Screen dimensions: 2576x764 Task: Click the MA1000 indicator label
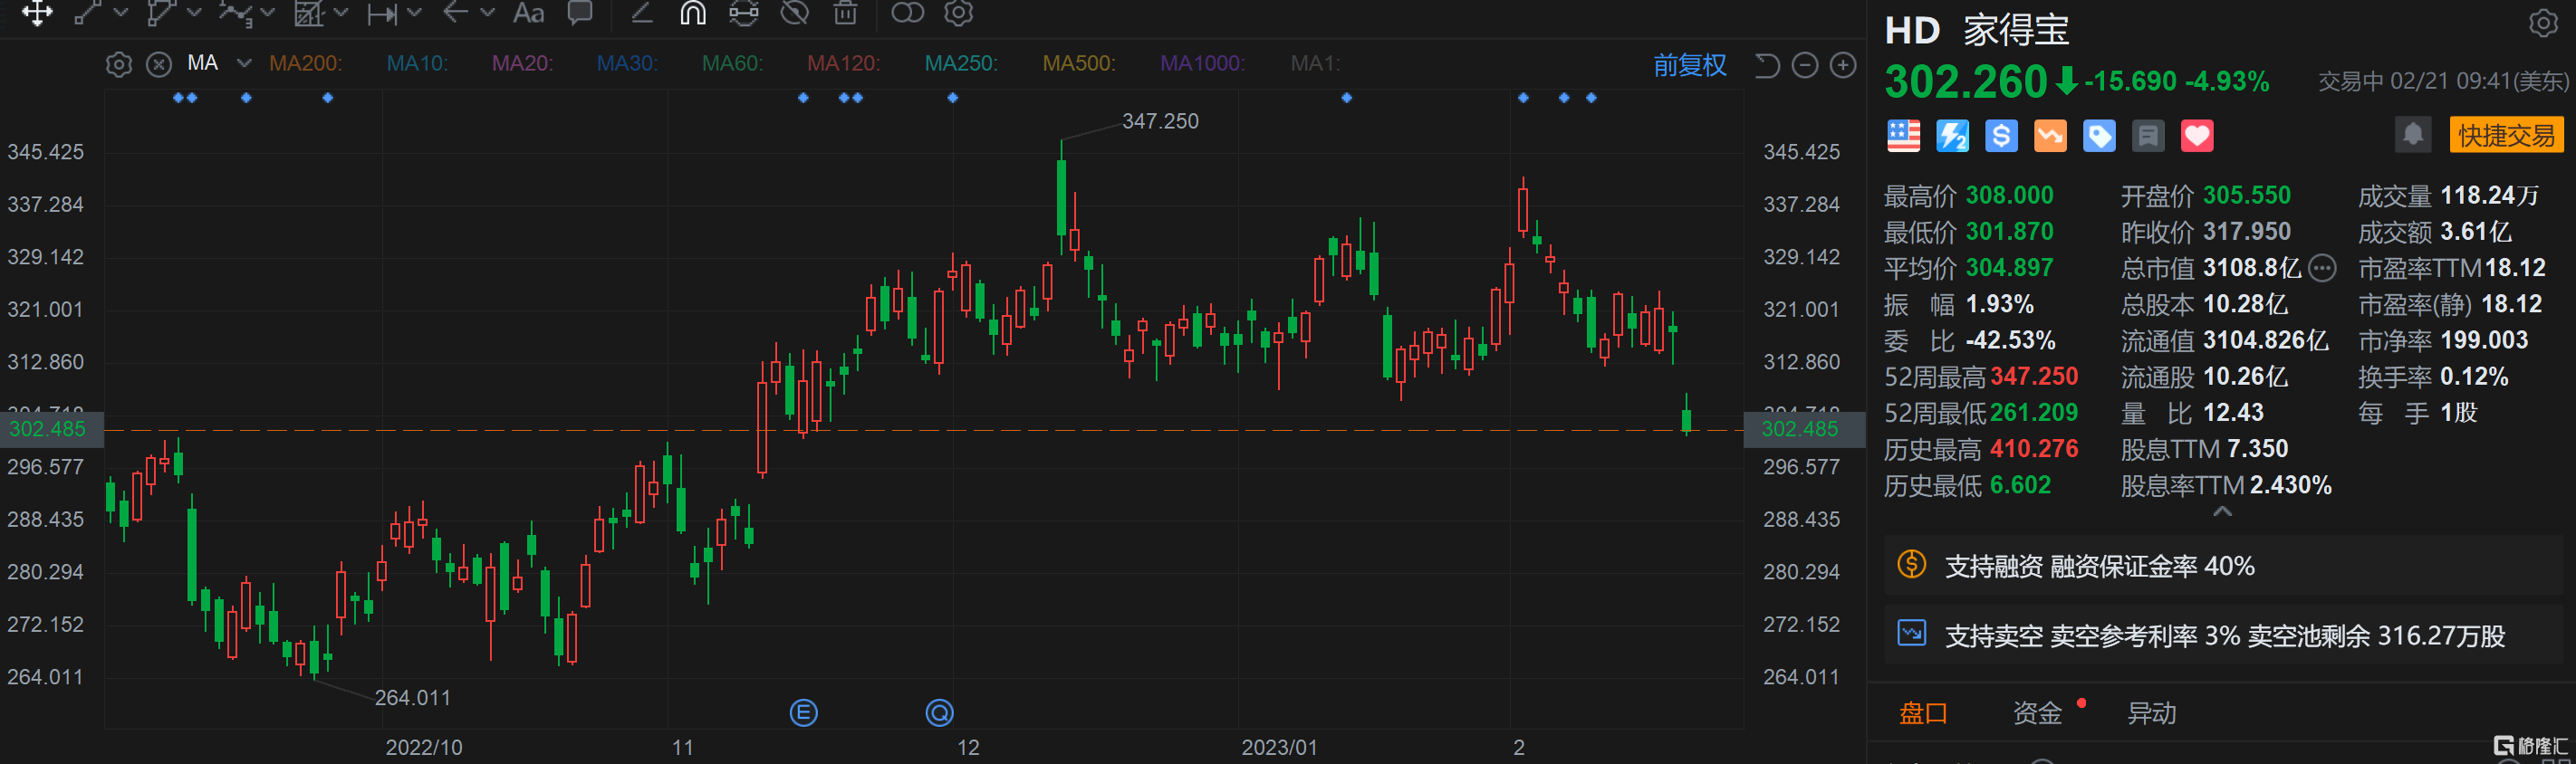(x=1202, y=64)
